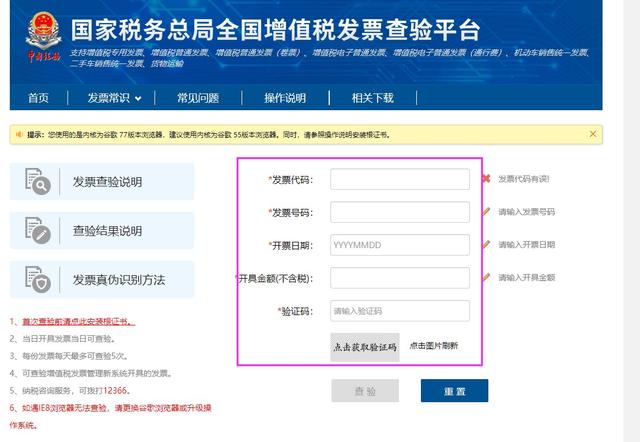This screenshot has width=640, height=442.
Task: Click the 请输入开票日期 hint text
Action: pyautogui.click(x=527, y=244)
